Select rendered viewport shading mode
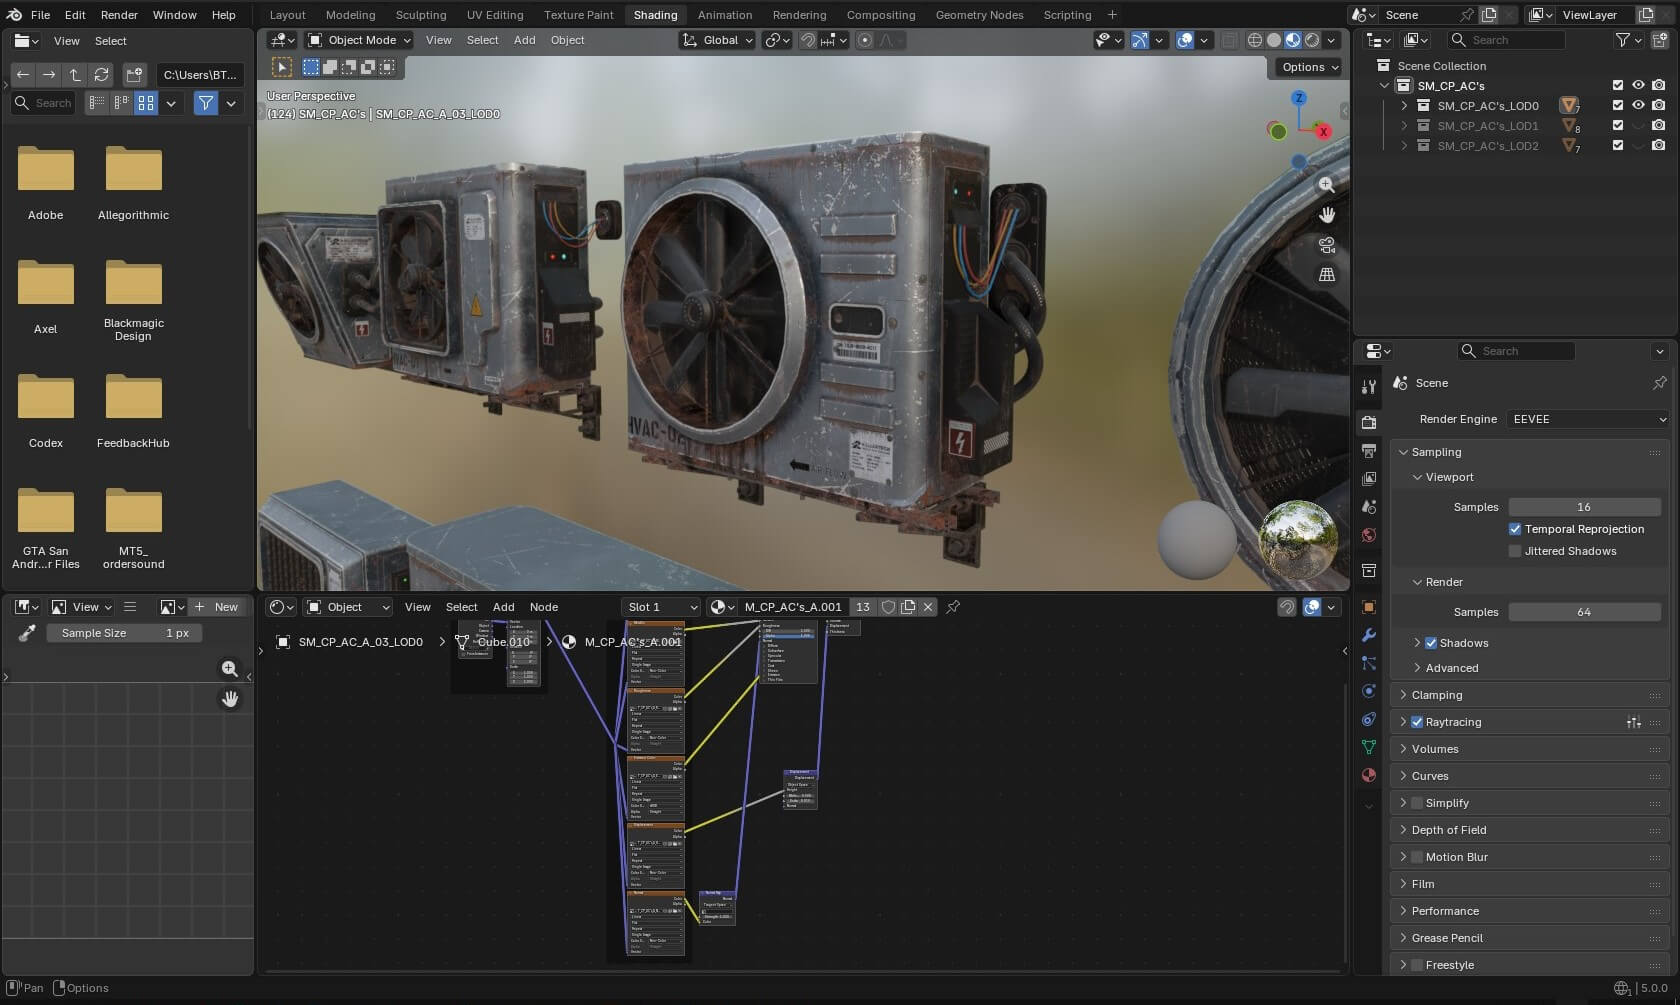The width and height of the screenshot is (1680, 1005). point(1312,40)
